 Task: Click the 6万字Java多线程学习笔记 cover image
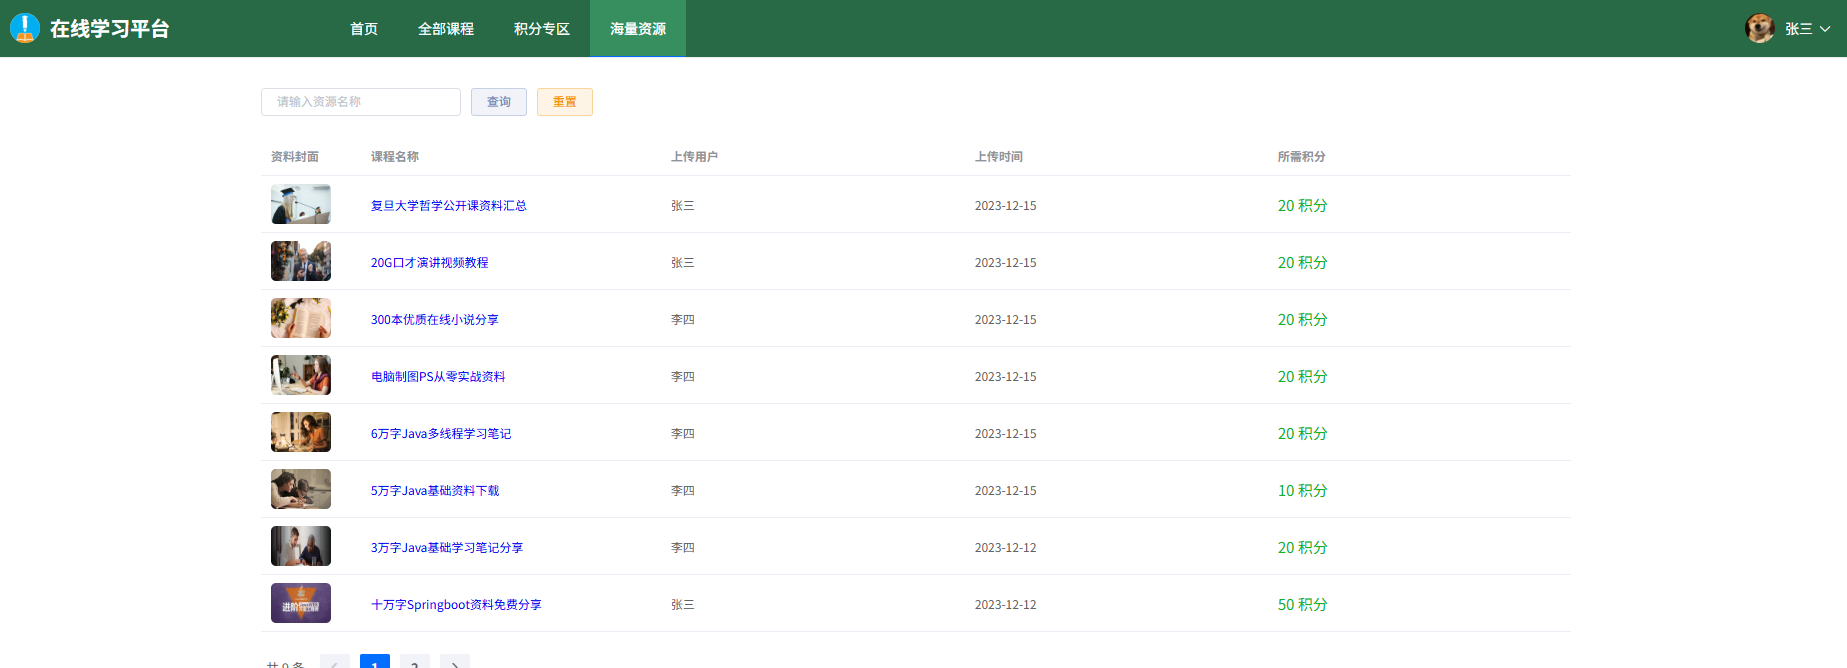pyautogui.click(x=301, y=432)
